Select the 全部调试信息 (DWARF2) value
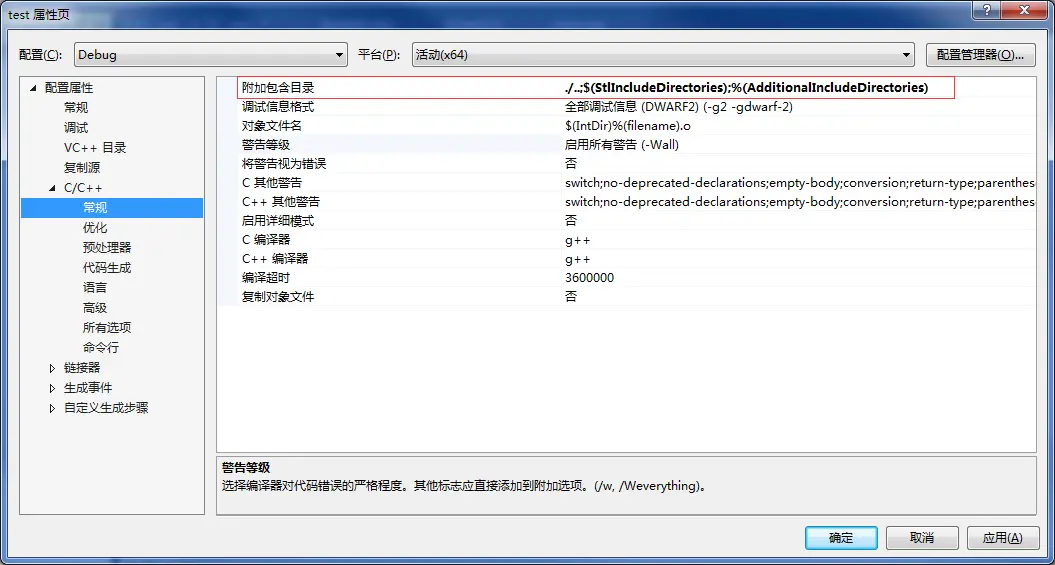1055x565 pixels. click(679, 107)
